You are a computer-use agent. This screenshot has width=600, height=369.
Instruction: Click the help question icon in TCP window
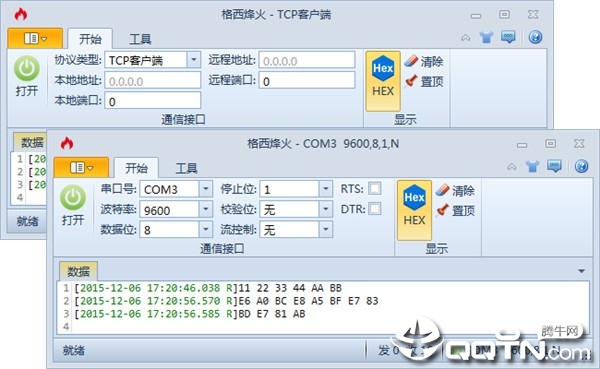point(535,37)
